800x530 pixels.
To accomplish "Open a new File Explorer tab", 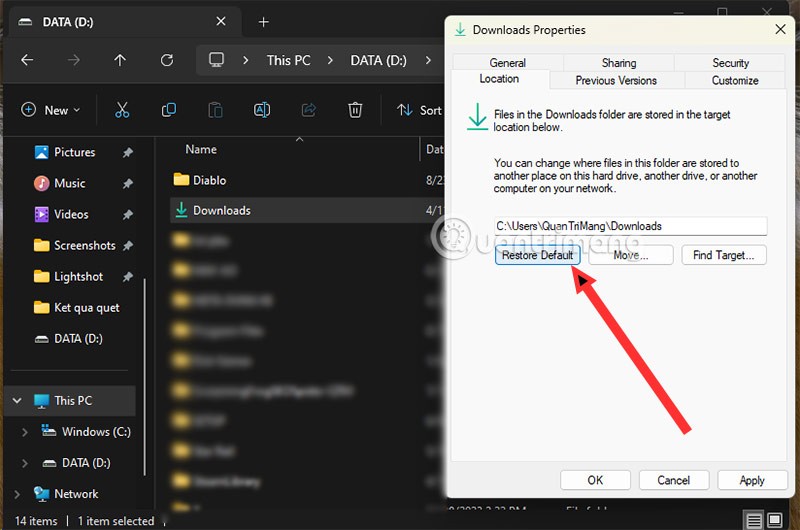I will 264,21.
